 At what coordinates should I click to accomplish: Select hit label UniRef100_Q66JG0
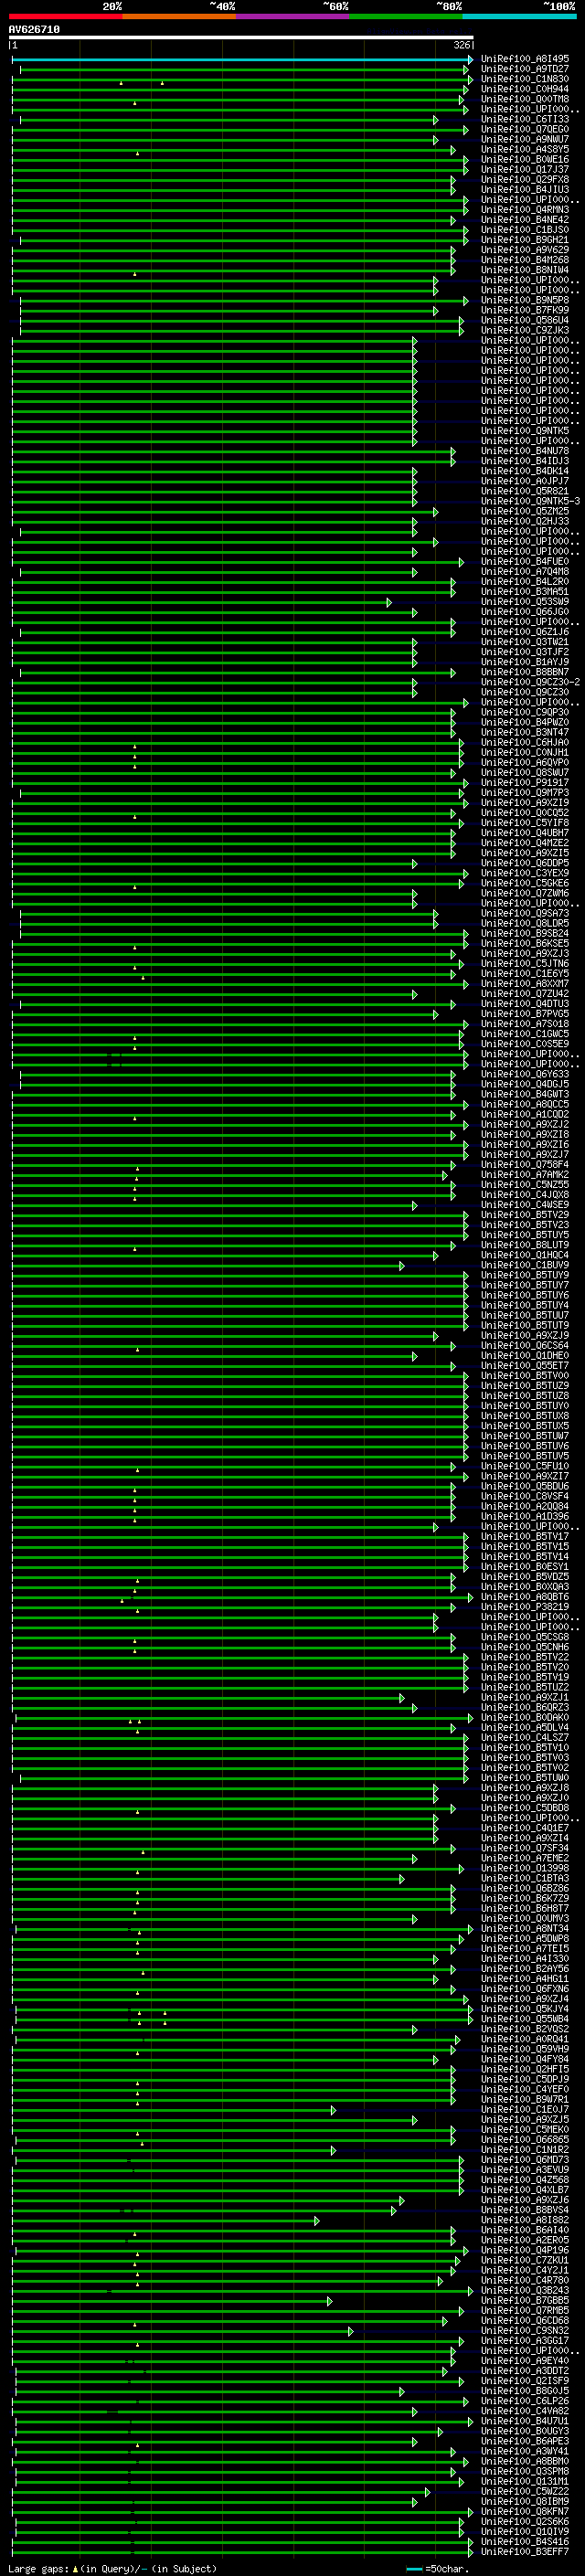(x=525, y=612)
